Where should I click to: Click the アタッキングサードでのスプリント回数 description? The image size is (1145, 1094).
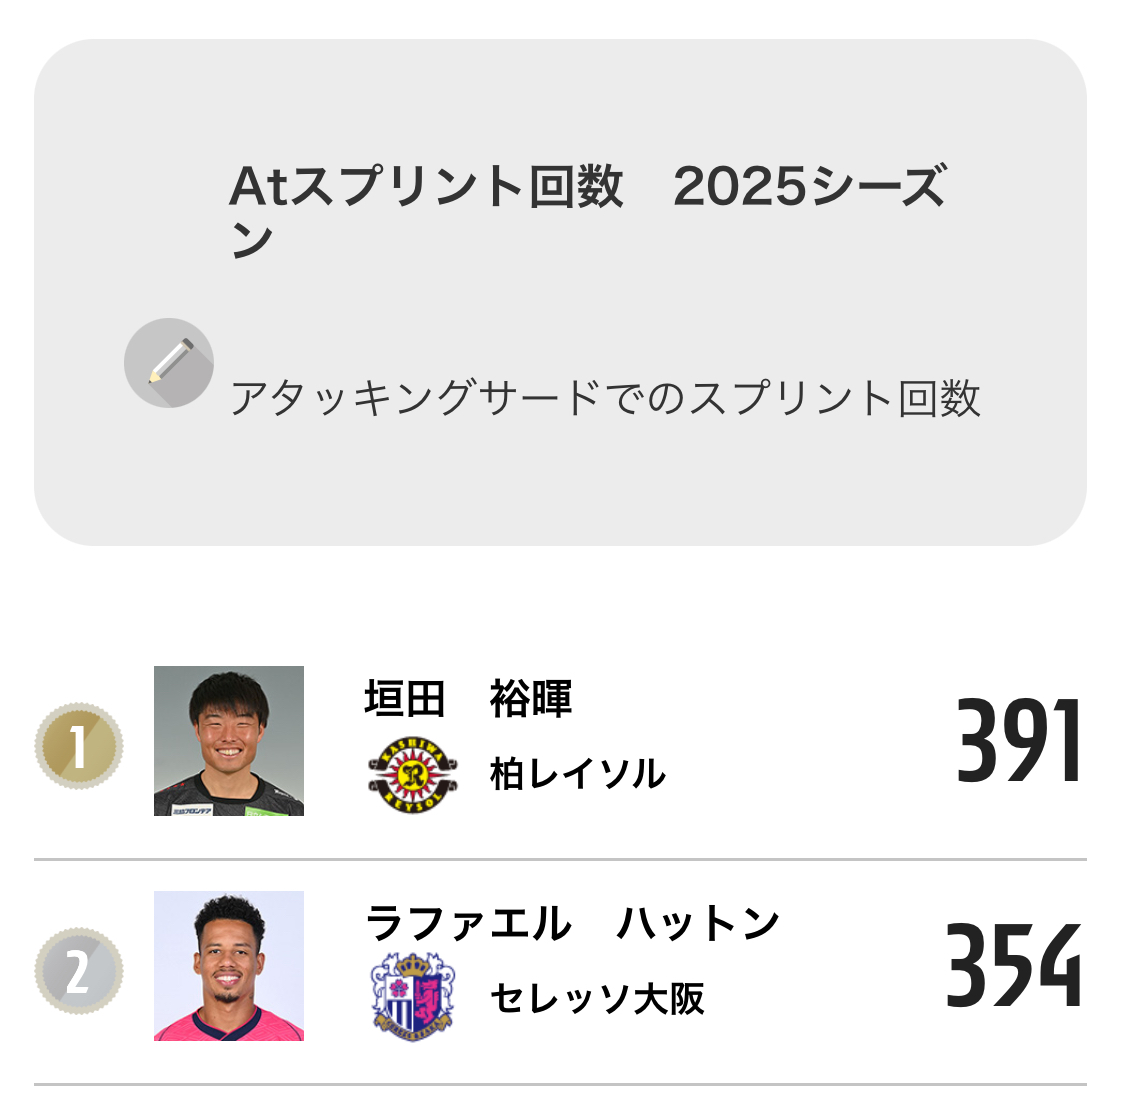point(605,398)
